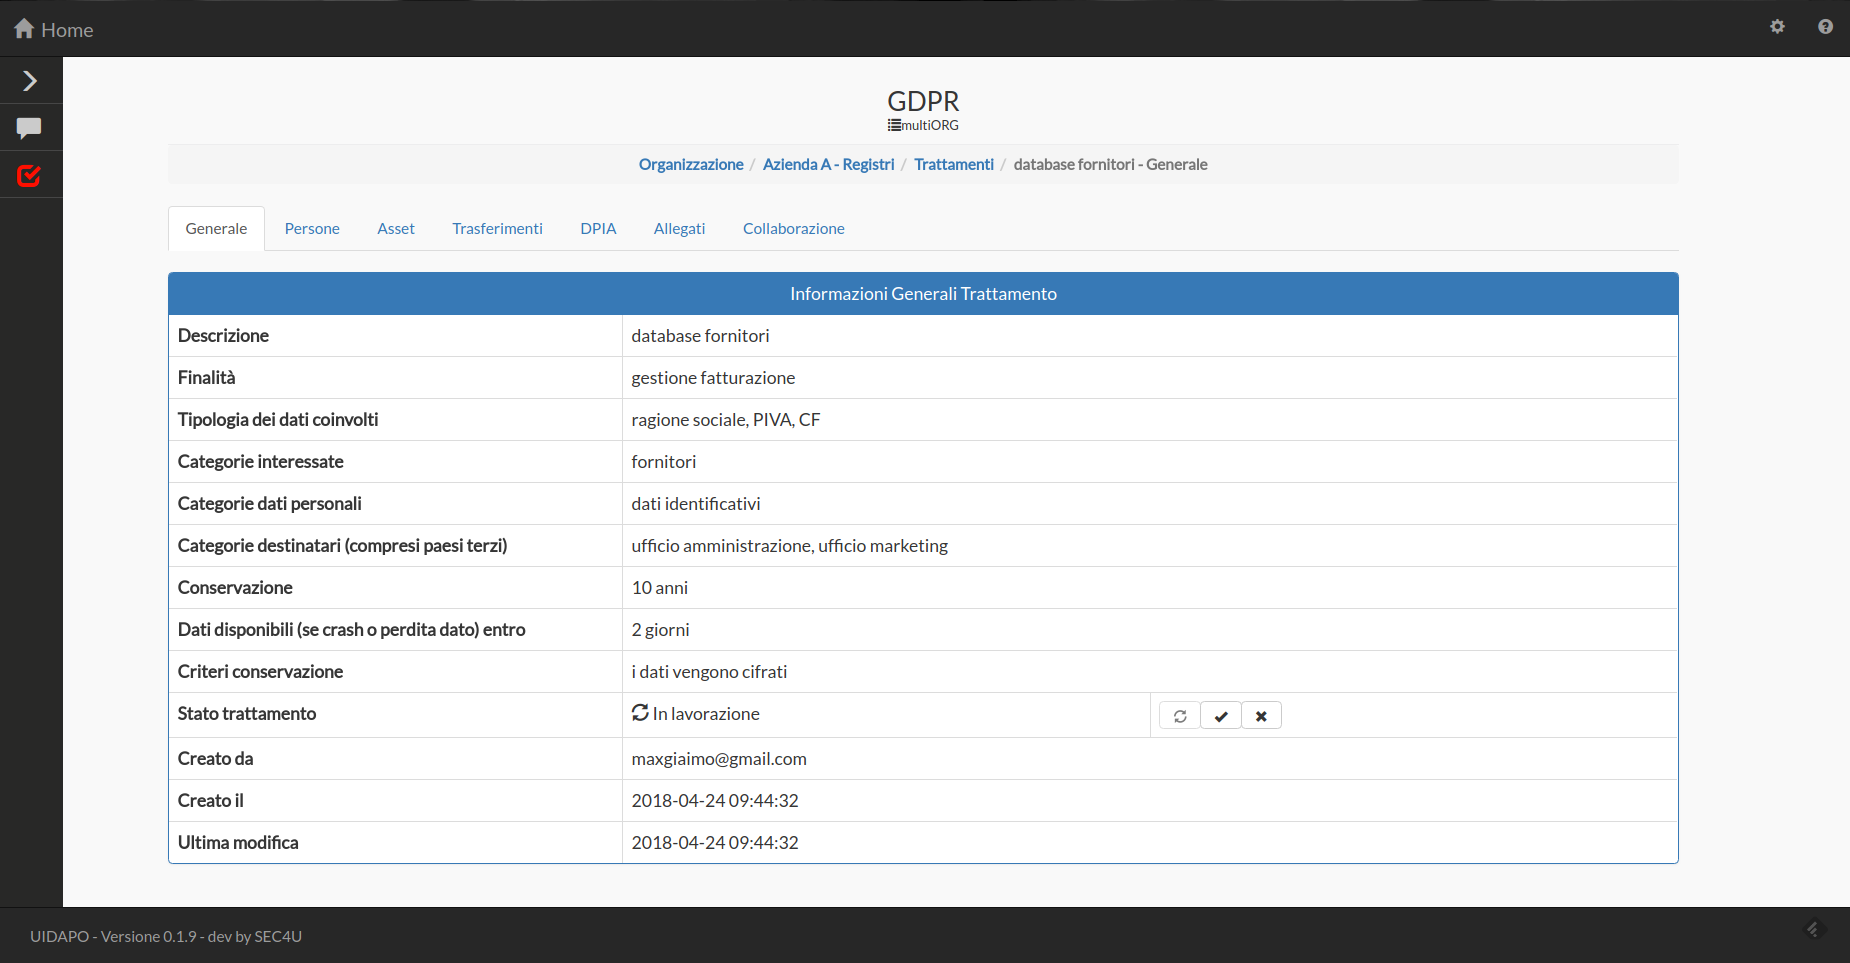Mark treatment as approved with checkmark button
This screenshot has width=1850, height=963.
(x=1221, y=716)
